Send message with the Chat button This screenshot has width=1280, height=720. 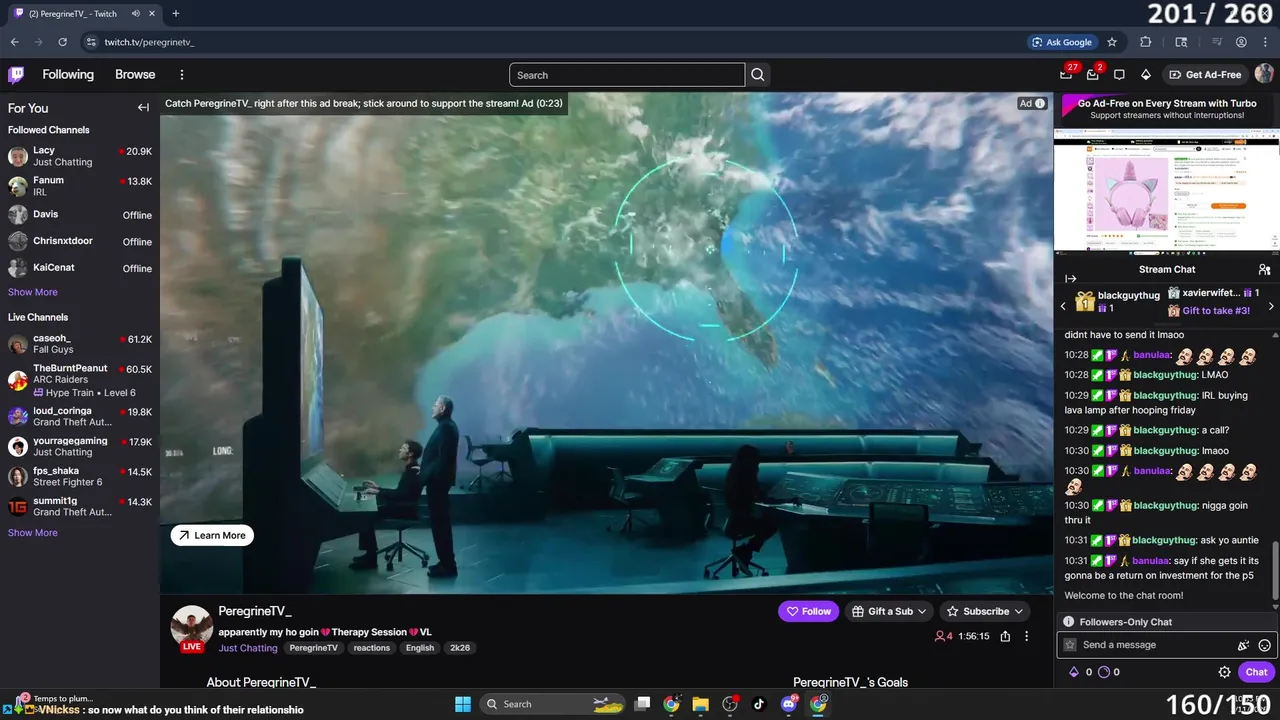(1256, 672)
